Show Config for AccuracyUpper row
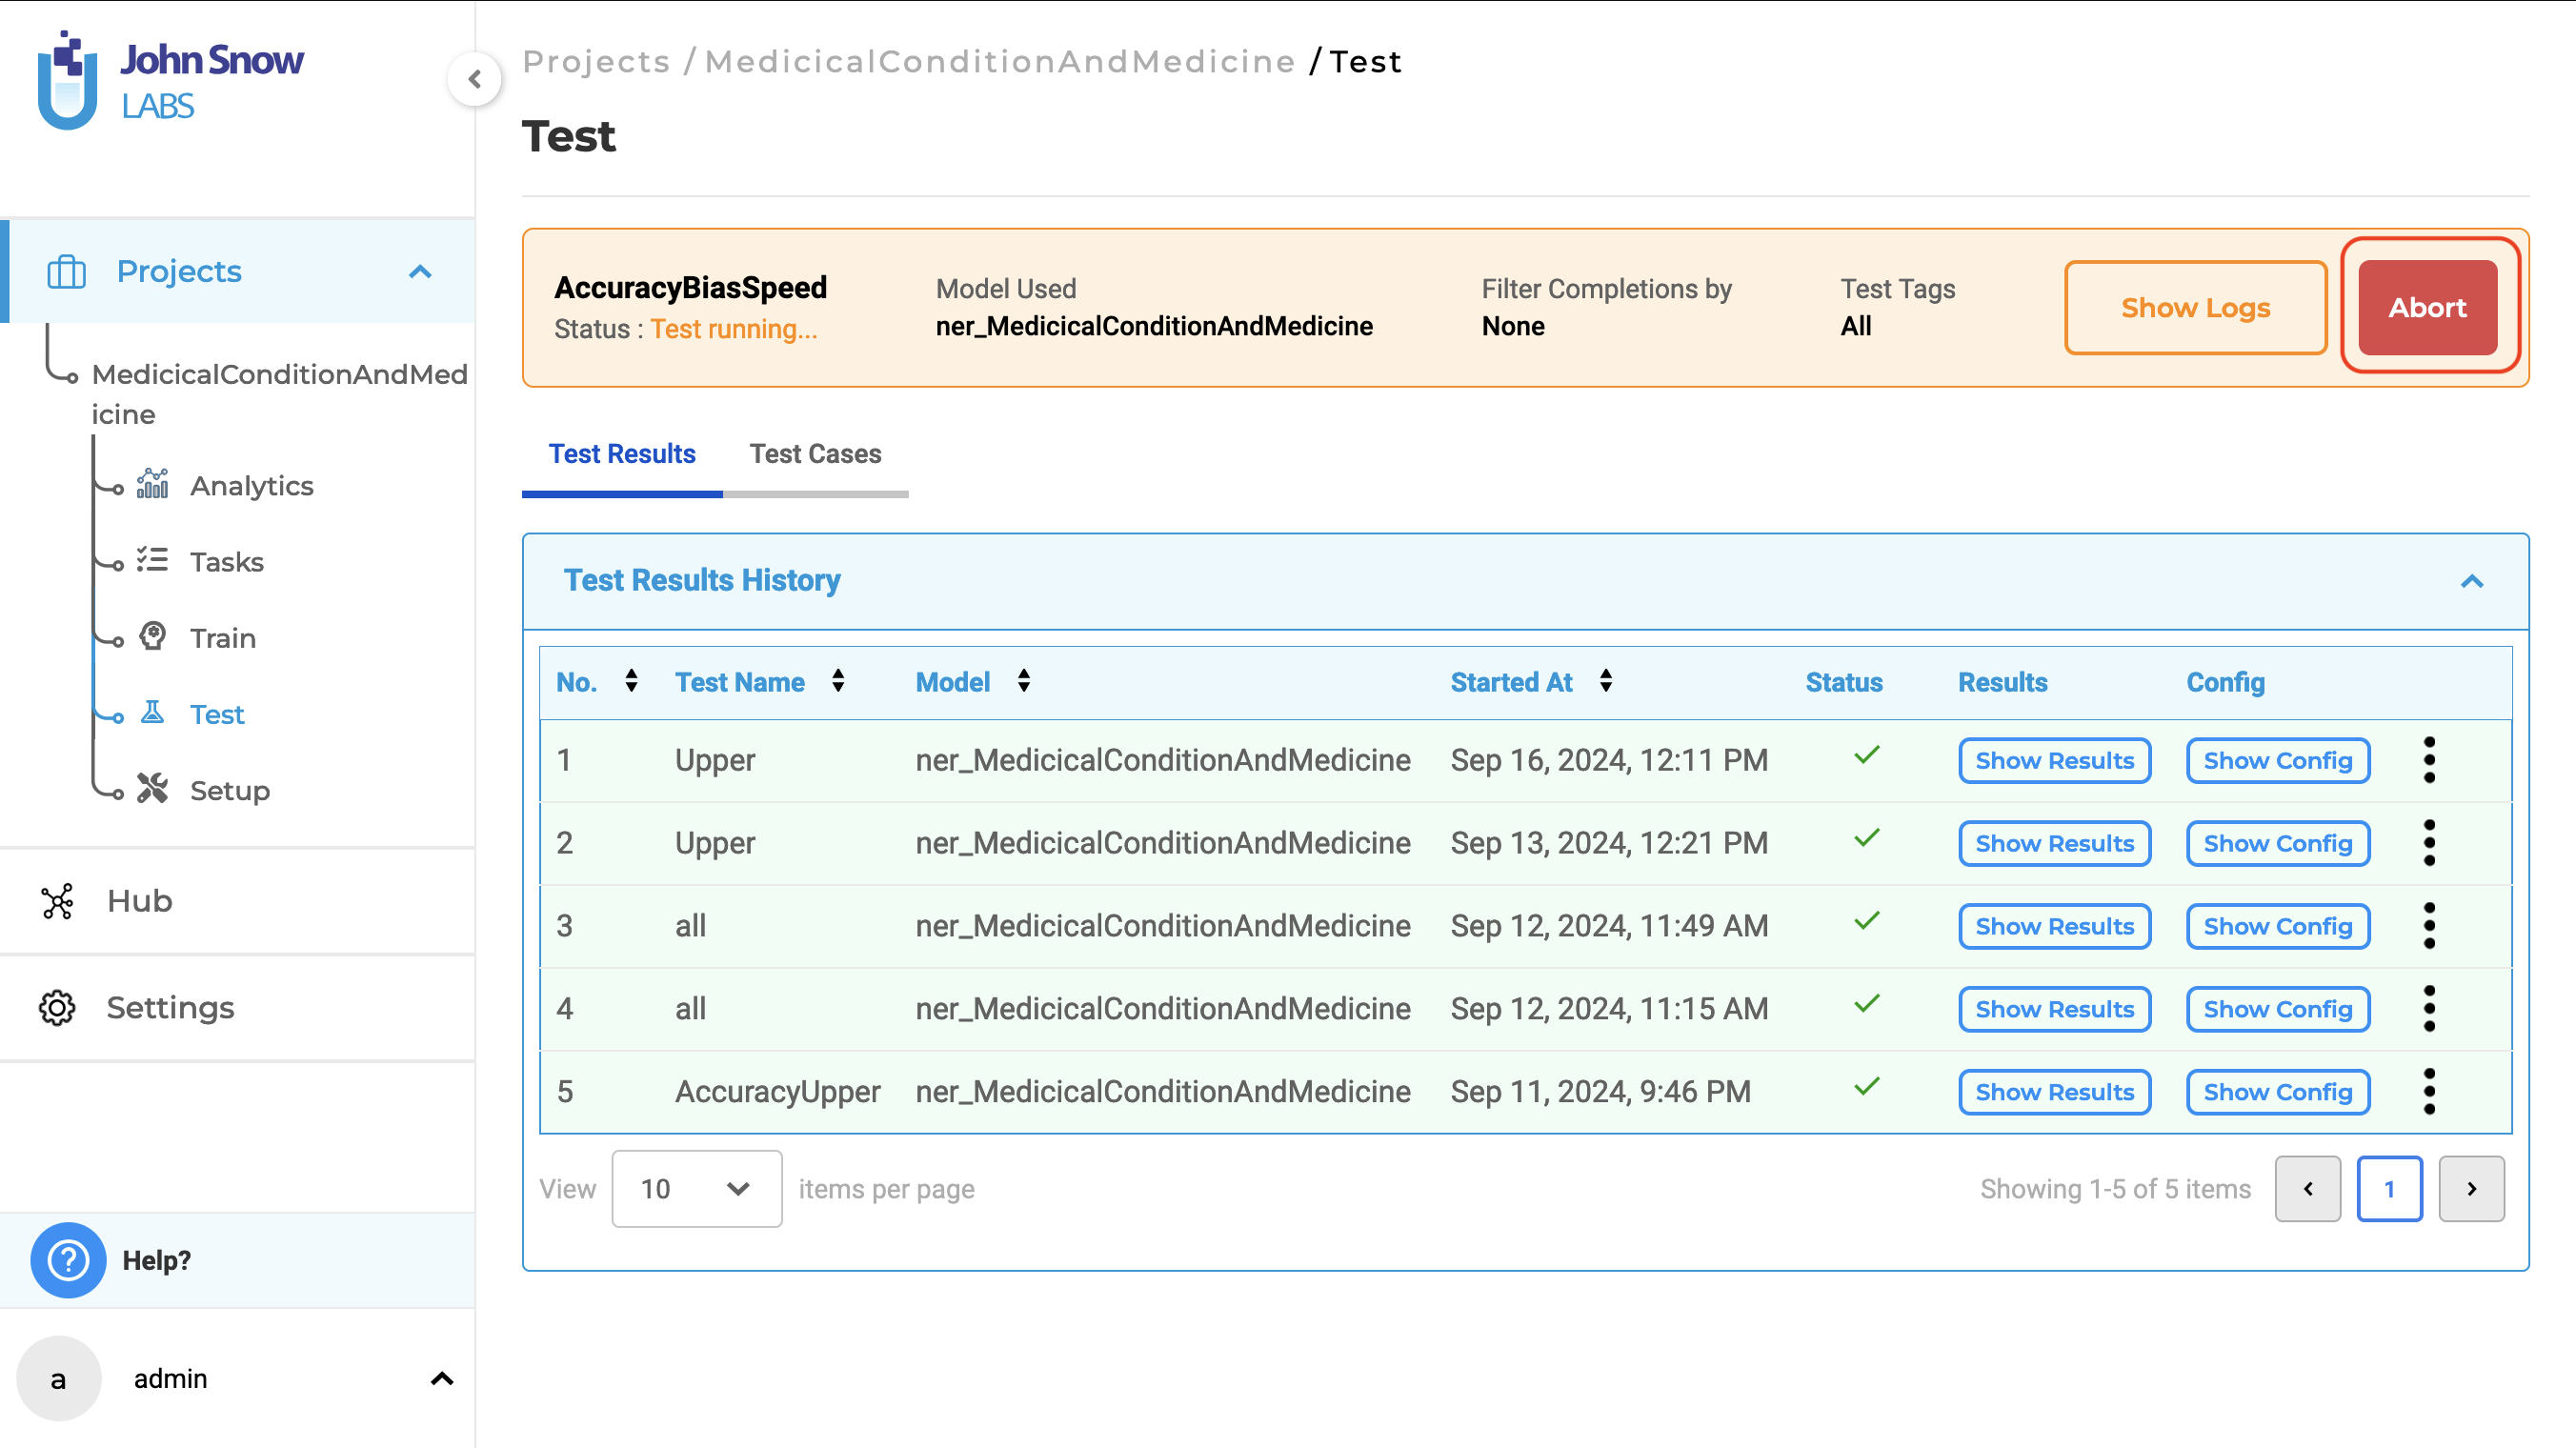Viewport: 2576px width, 1448px height. point(2278,1093)
